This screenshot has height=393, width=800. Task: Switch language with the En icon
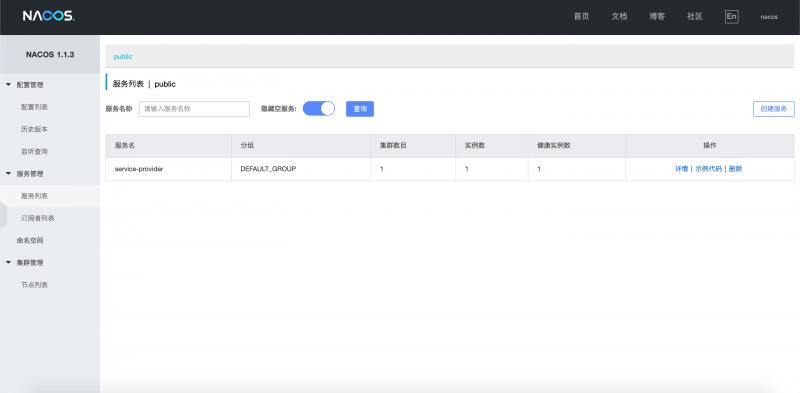(731, 16)
